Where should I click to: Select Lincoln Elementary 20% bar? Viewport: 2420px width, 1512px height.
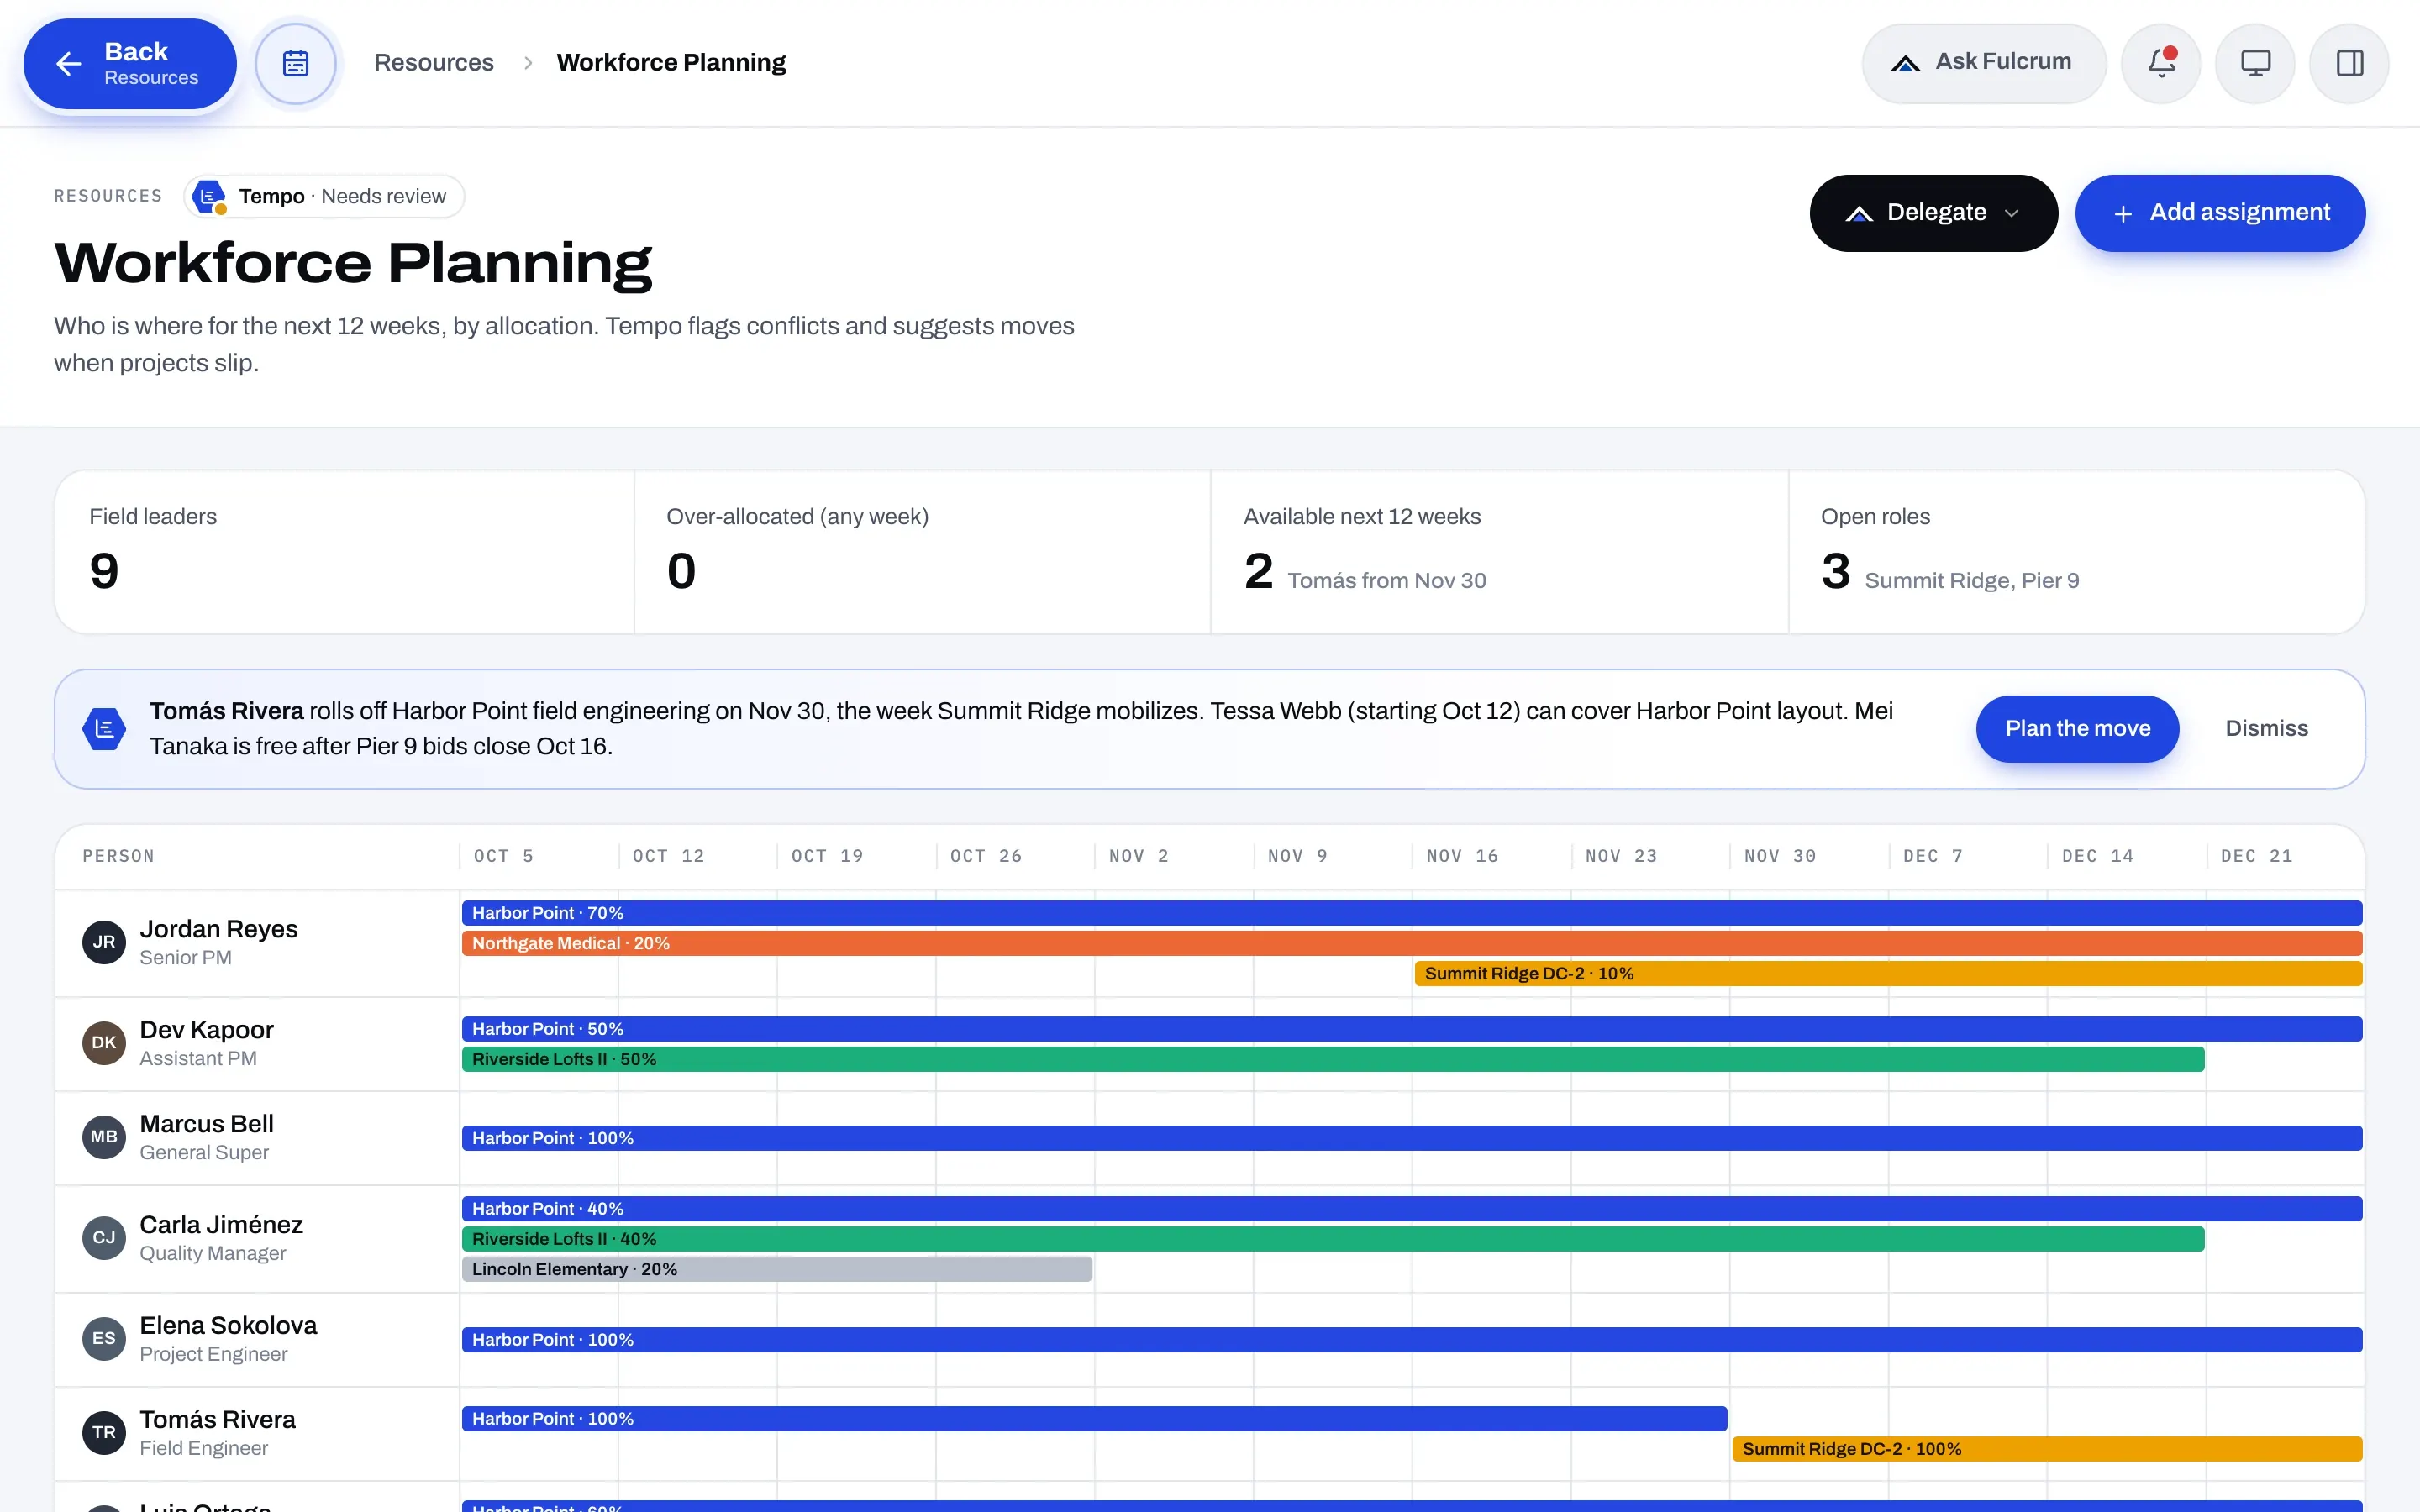[x=777, y=1269]
